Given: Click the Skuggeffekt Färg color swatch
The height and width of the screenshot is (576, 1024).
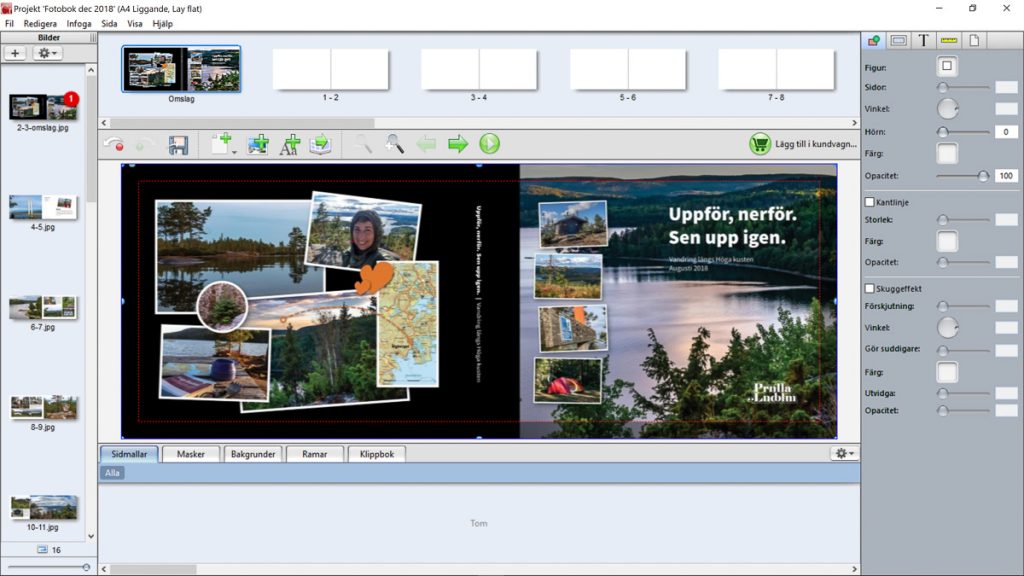Looking at the screenshot, I should [947, 372].
